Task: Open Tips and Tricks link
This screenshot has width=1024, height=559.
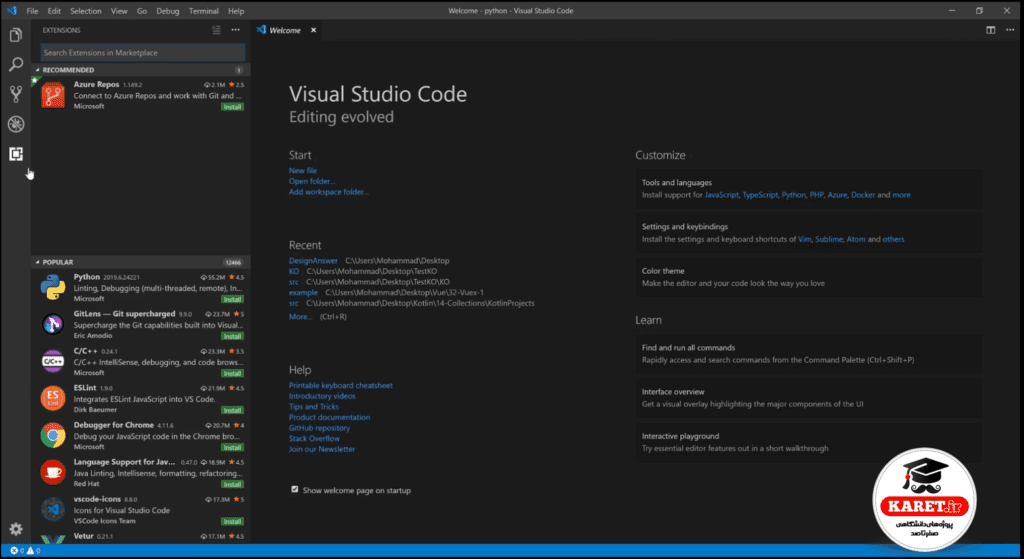Action: click(314, 406)
